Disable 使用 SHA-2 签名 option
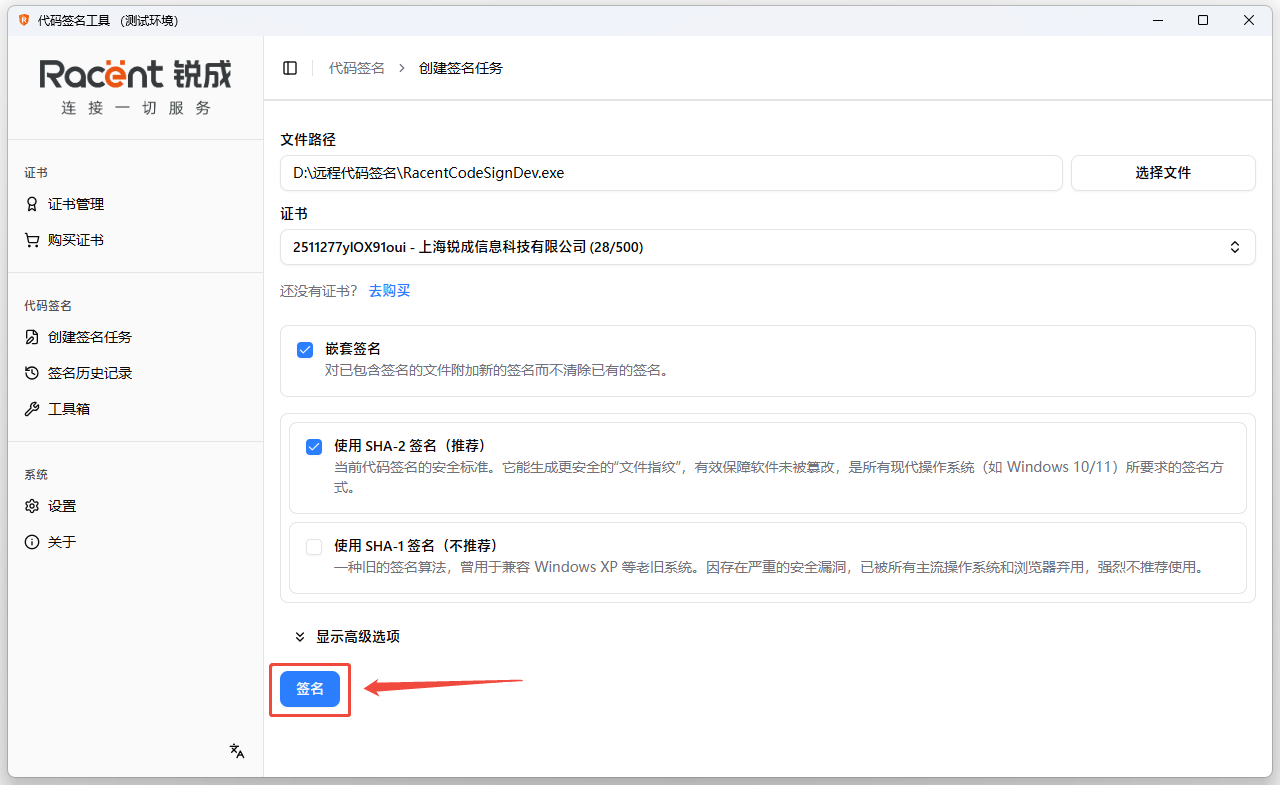The height and width of the screenshot is (785, 1280). [x=313, y=447]
